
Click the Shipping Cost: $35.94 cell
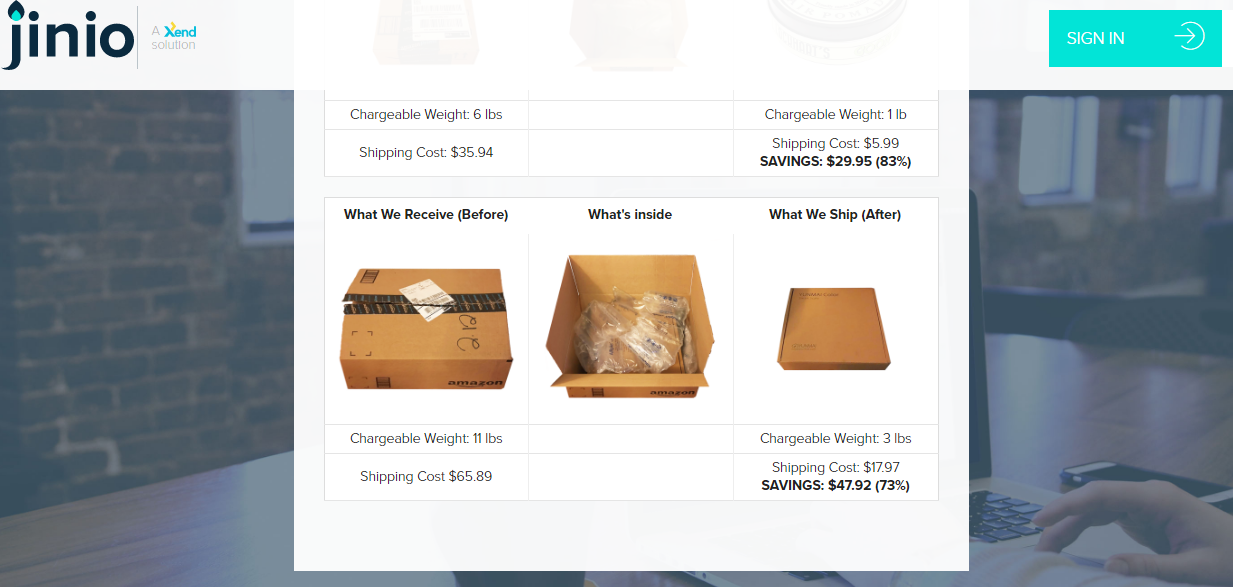tap(426, 153)
